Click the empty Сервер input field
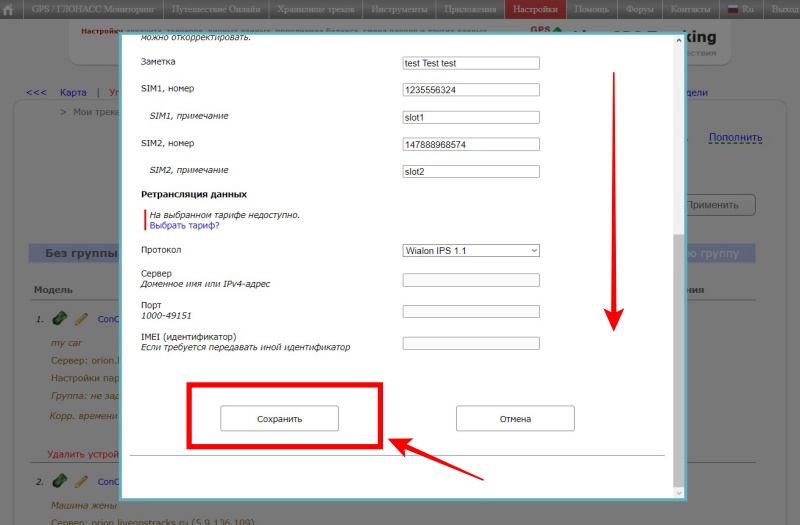The image size is (800, 525). click(x=470, y=280)
